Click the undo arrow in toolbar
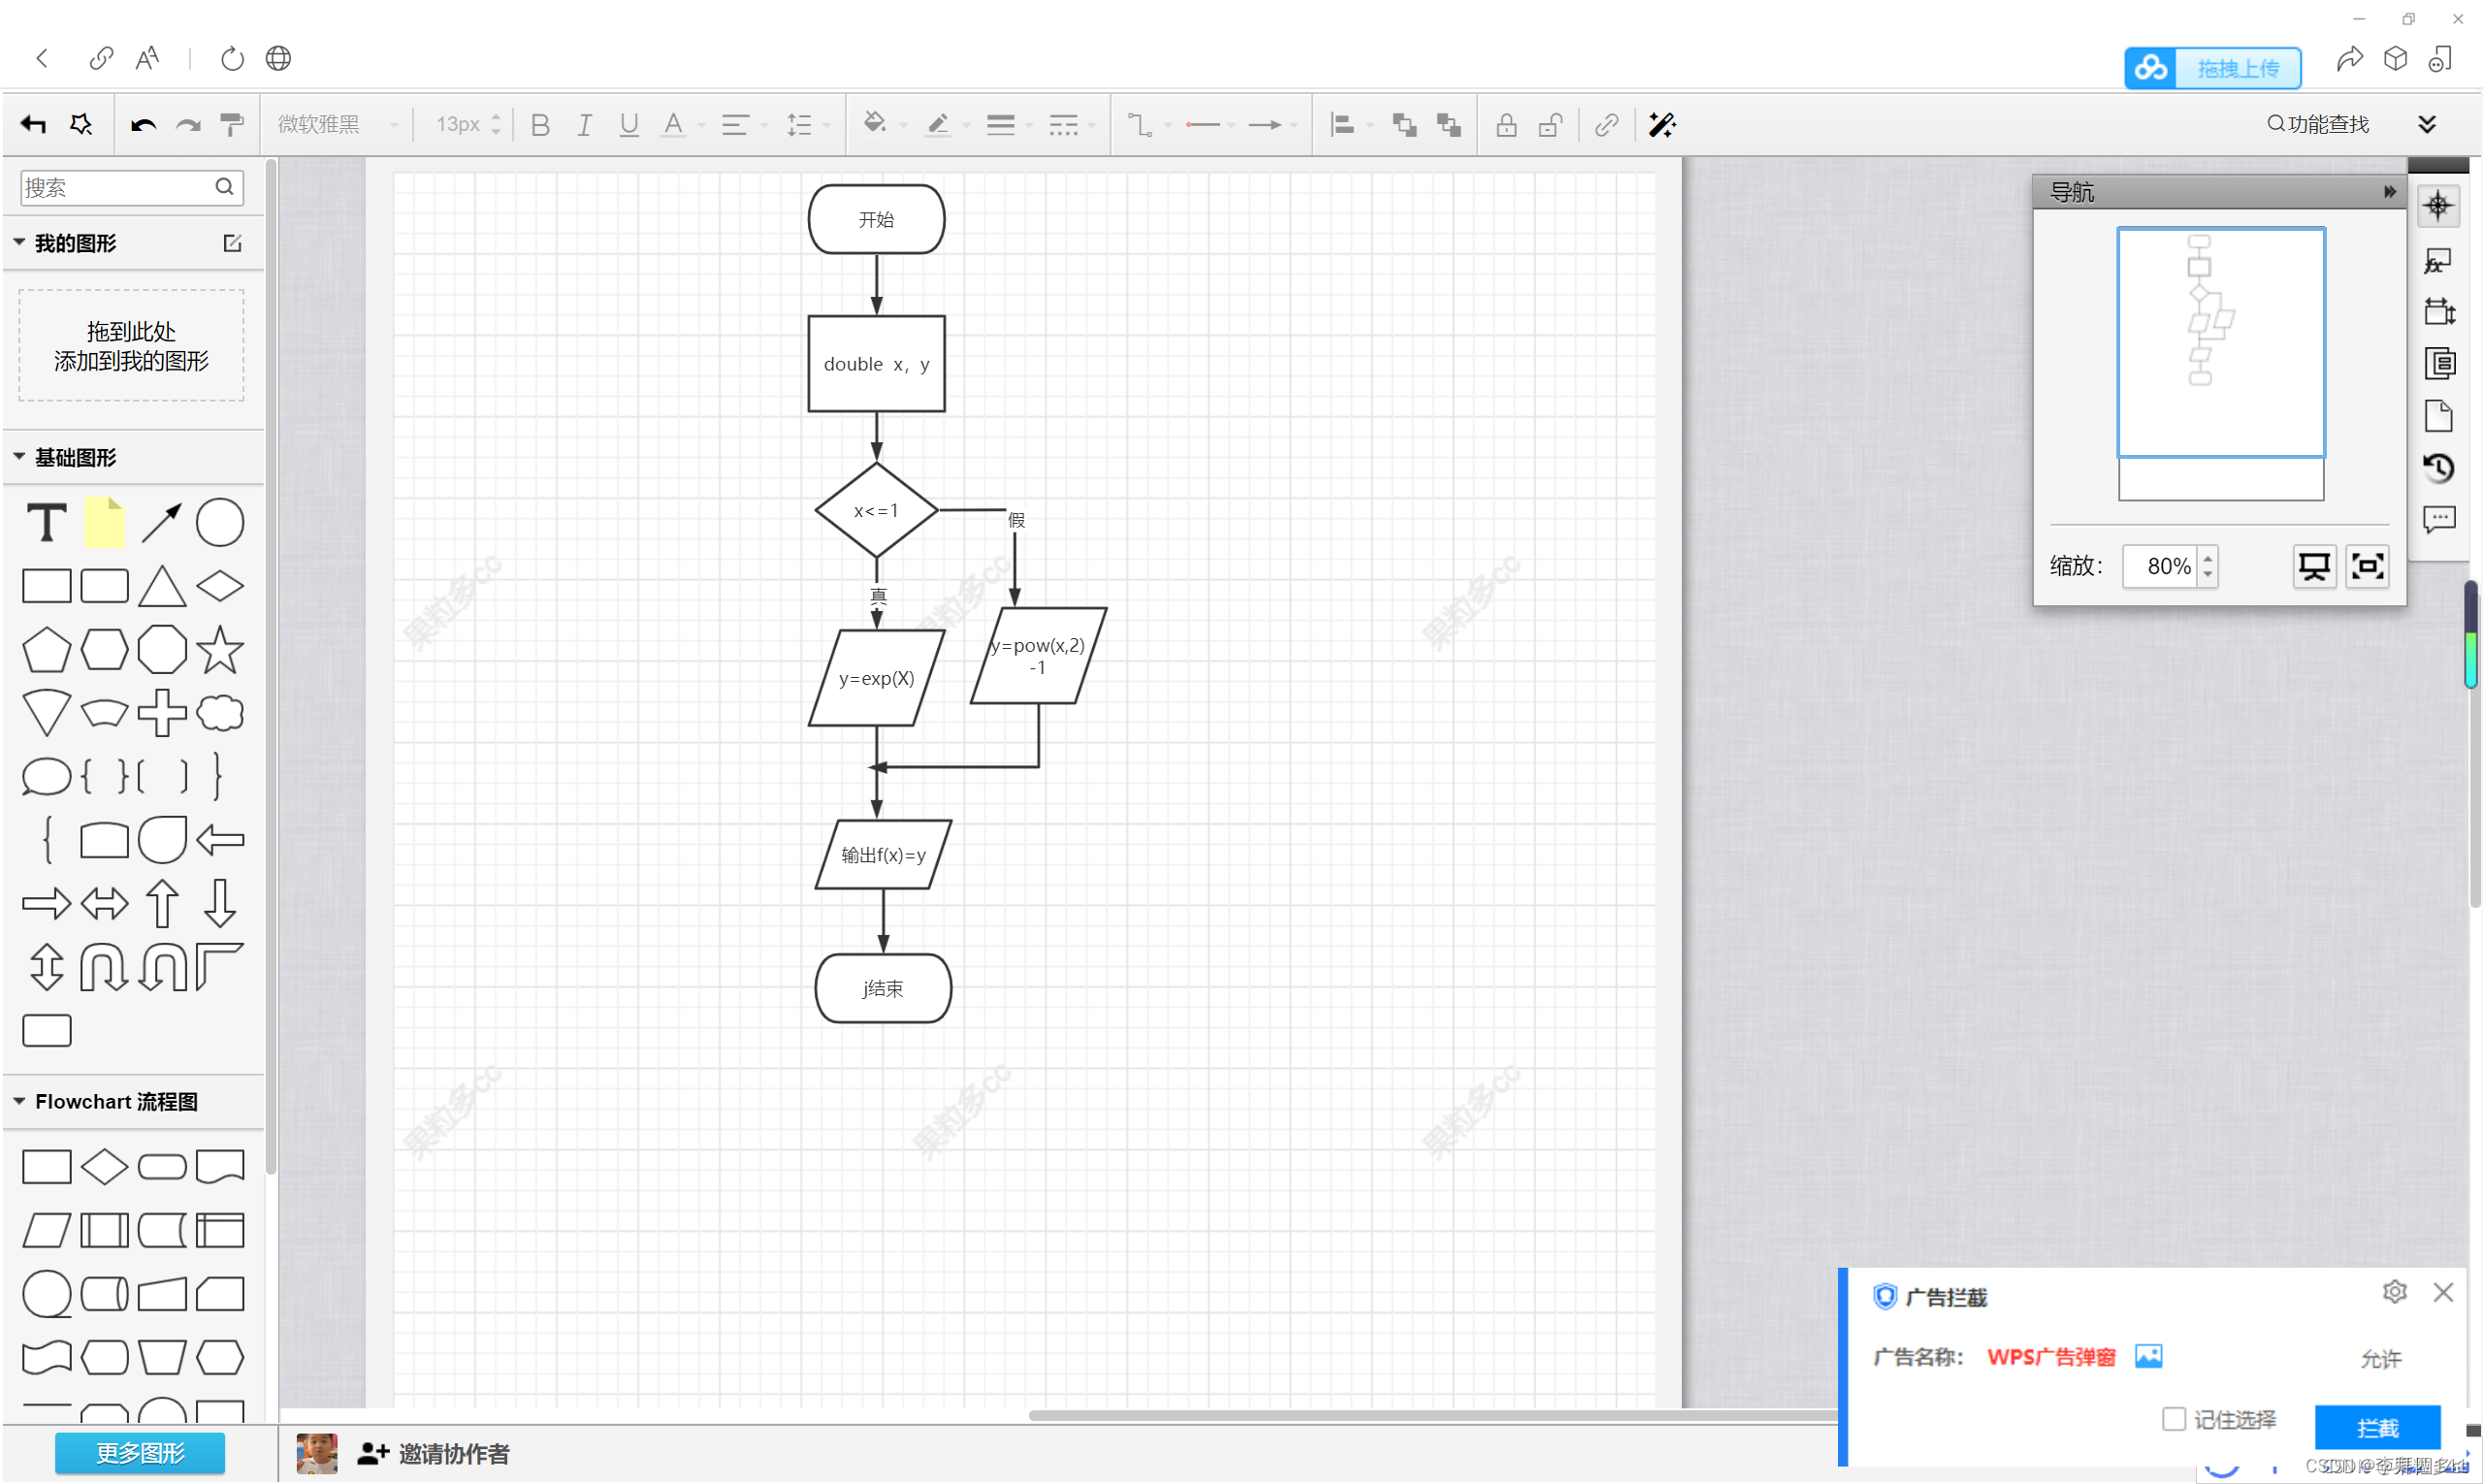This screenshot has height=1484, width=2483. coord(143,125)
